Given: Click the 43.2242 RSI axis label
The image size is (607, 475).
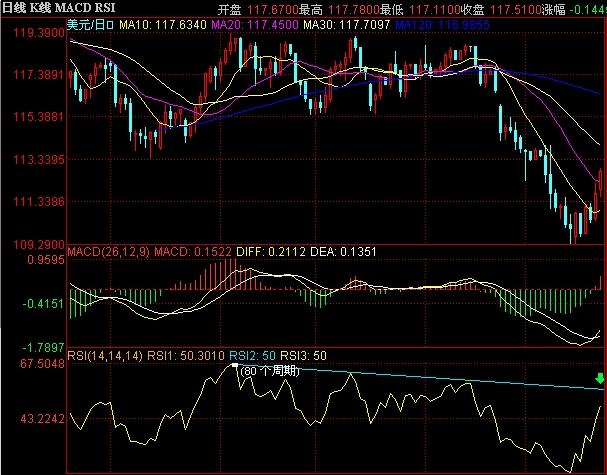Looking at the screenshot, I should tap(43, 418).
